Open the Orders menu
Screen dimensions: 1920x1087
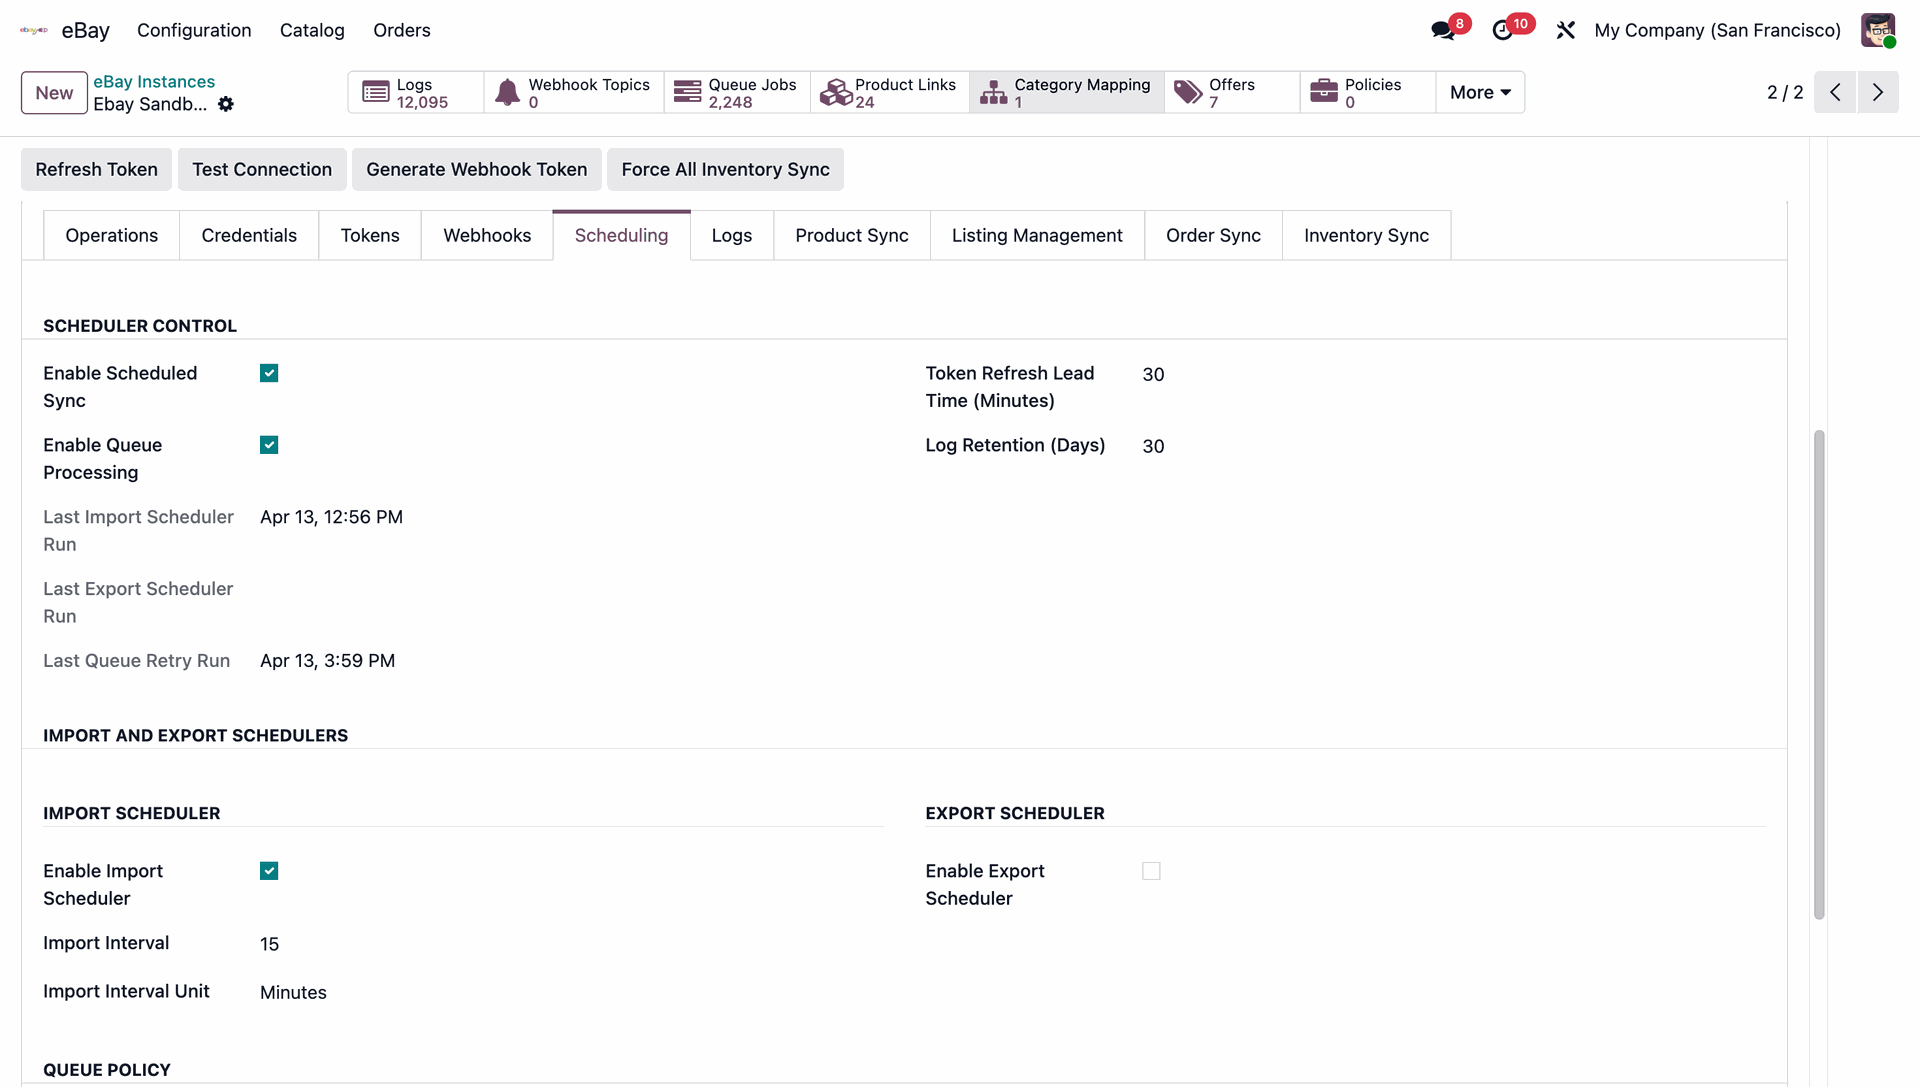coord(402,30)
